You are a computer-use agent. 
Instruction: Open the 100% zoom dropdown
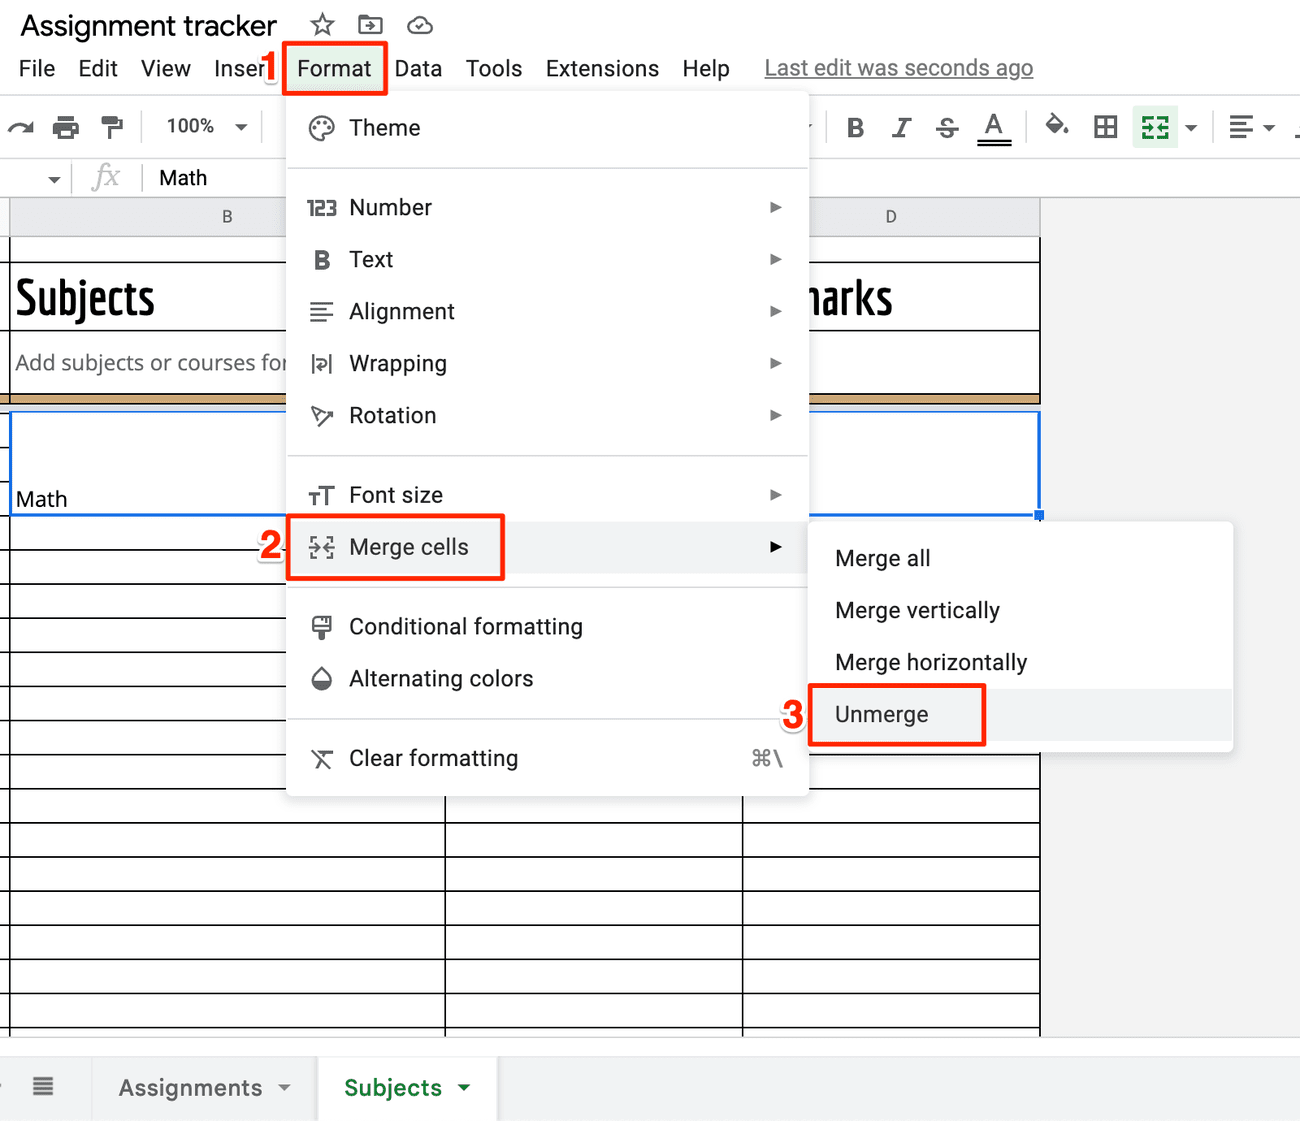(x=207, y=127)
